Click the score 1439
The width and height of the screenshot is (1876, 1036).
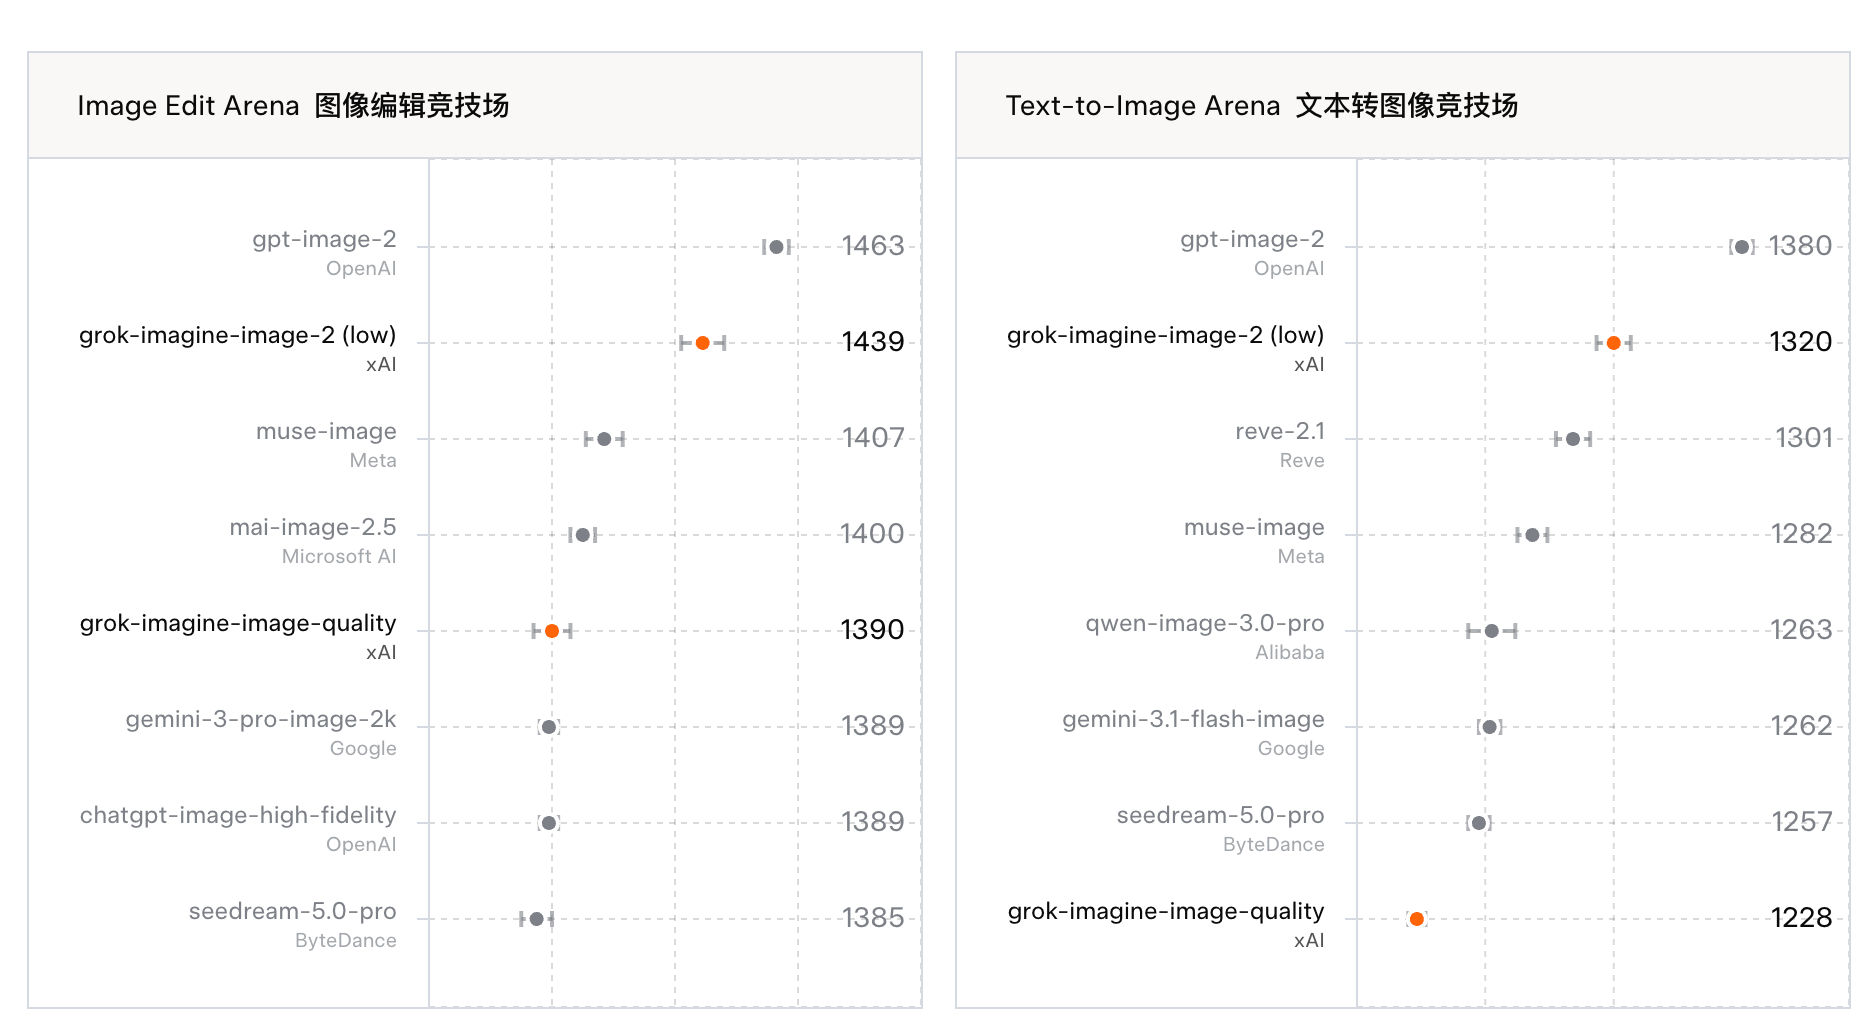(873, 342)
